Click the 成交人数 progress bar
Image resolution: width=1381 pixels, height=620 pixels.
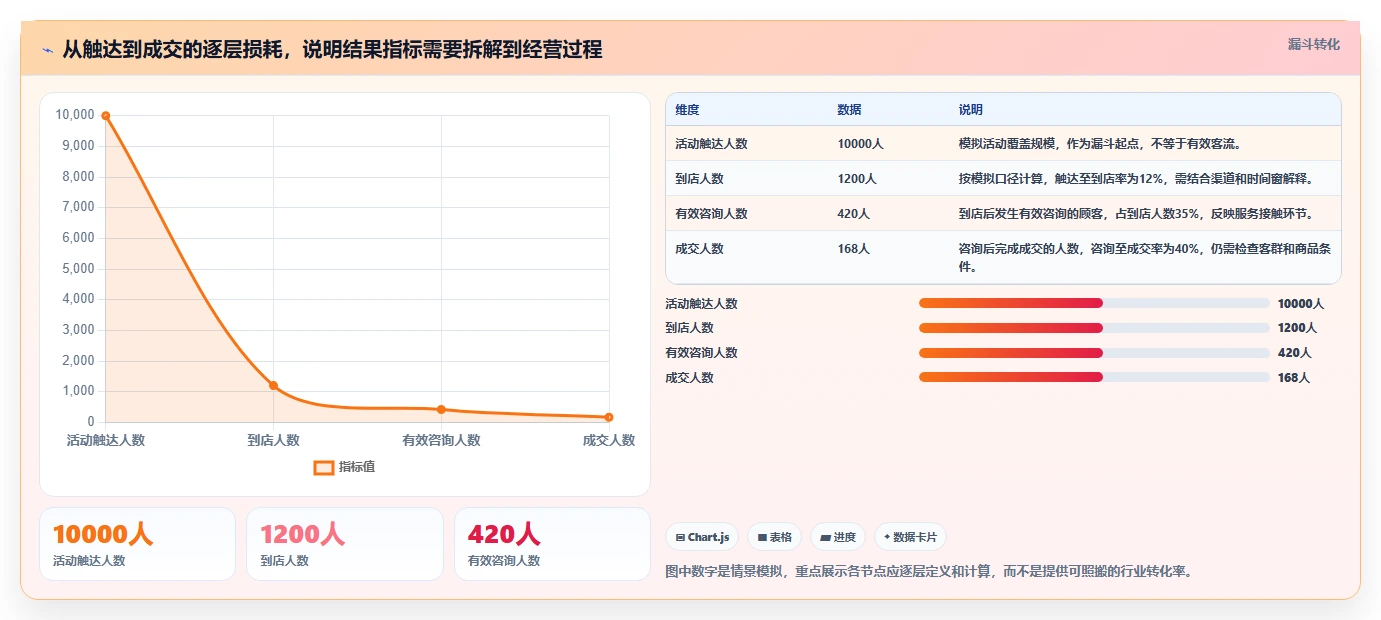tap(1094, 377)
